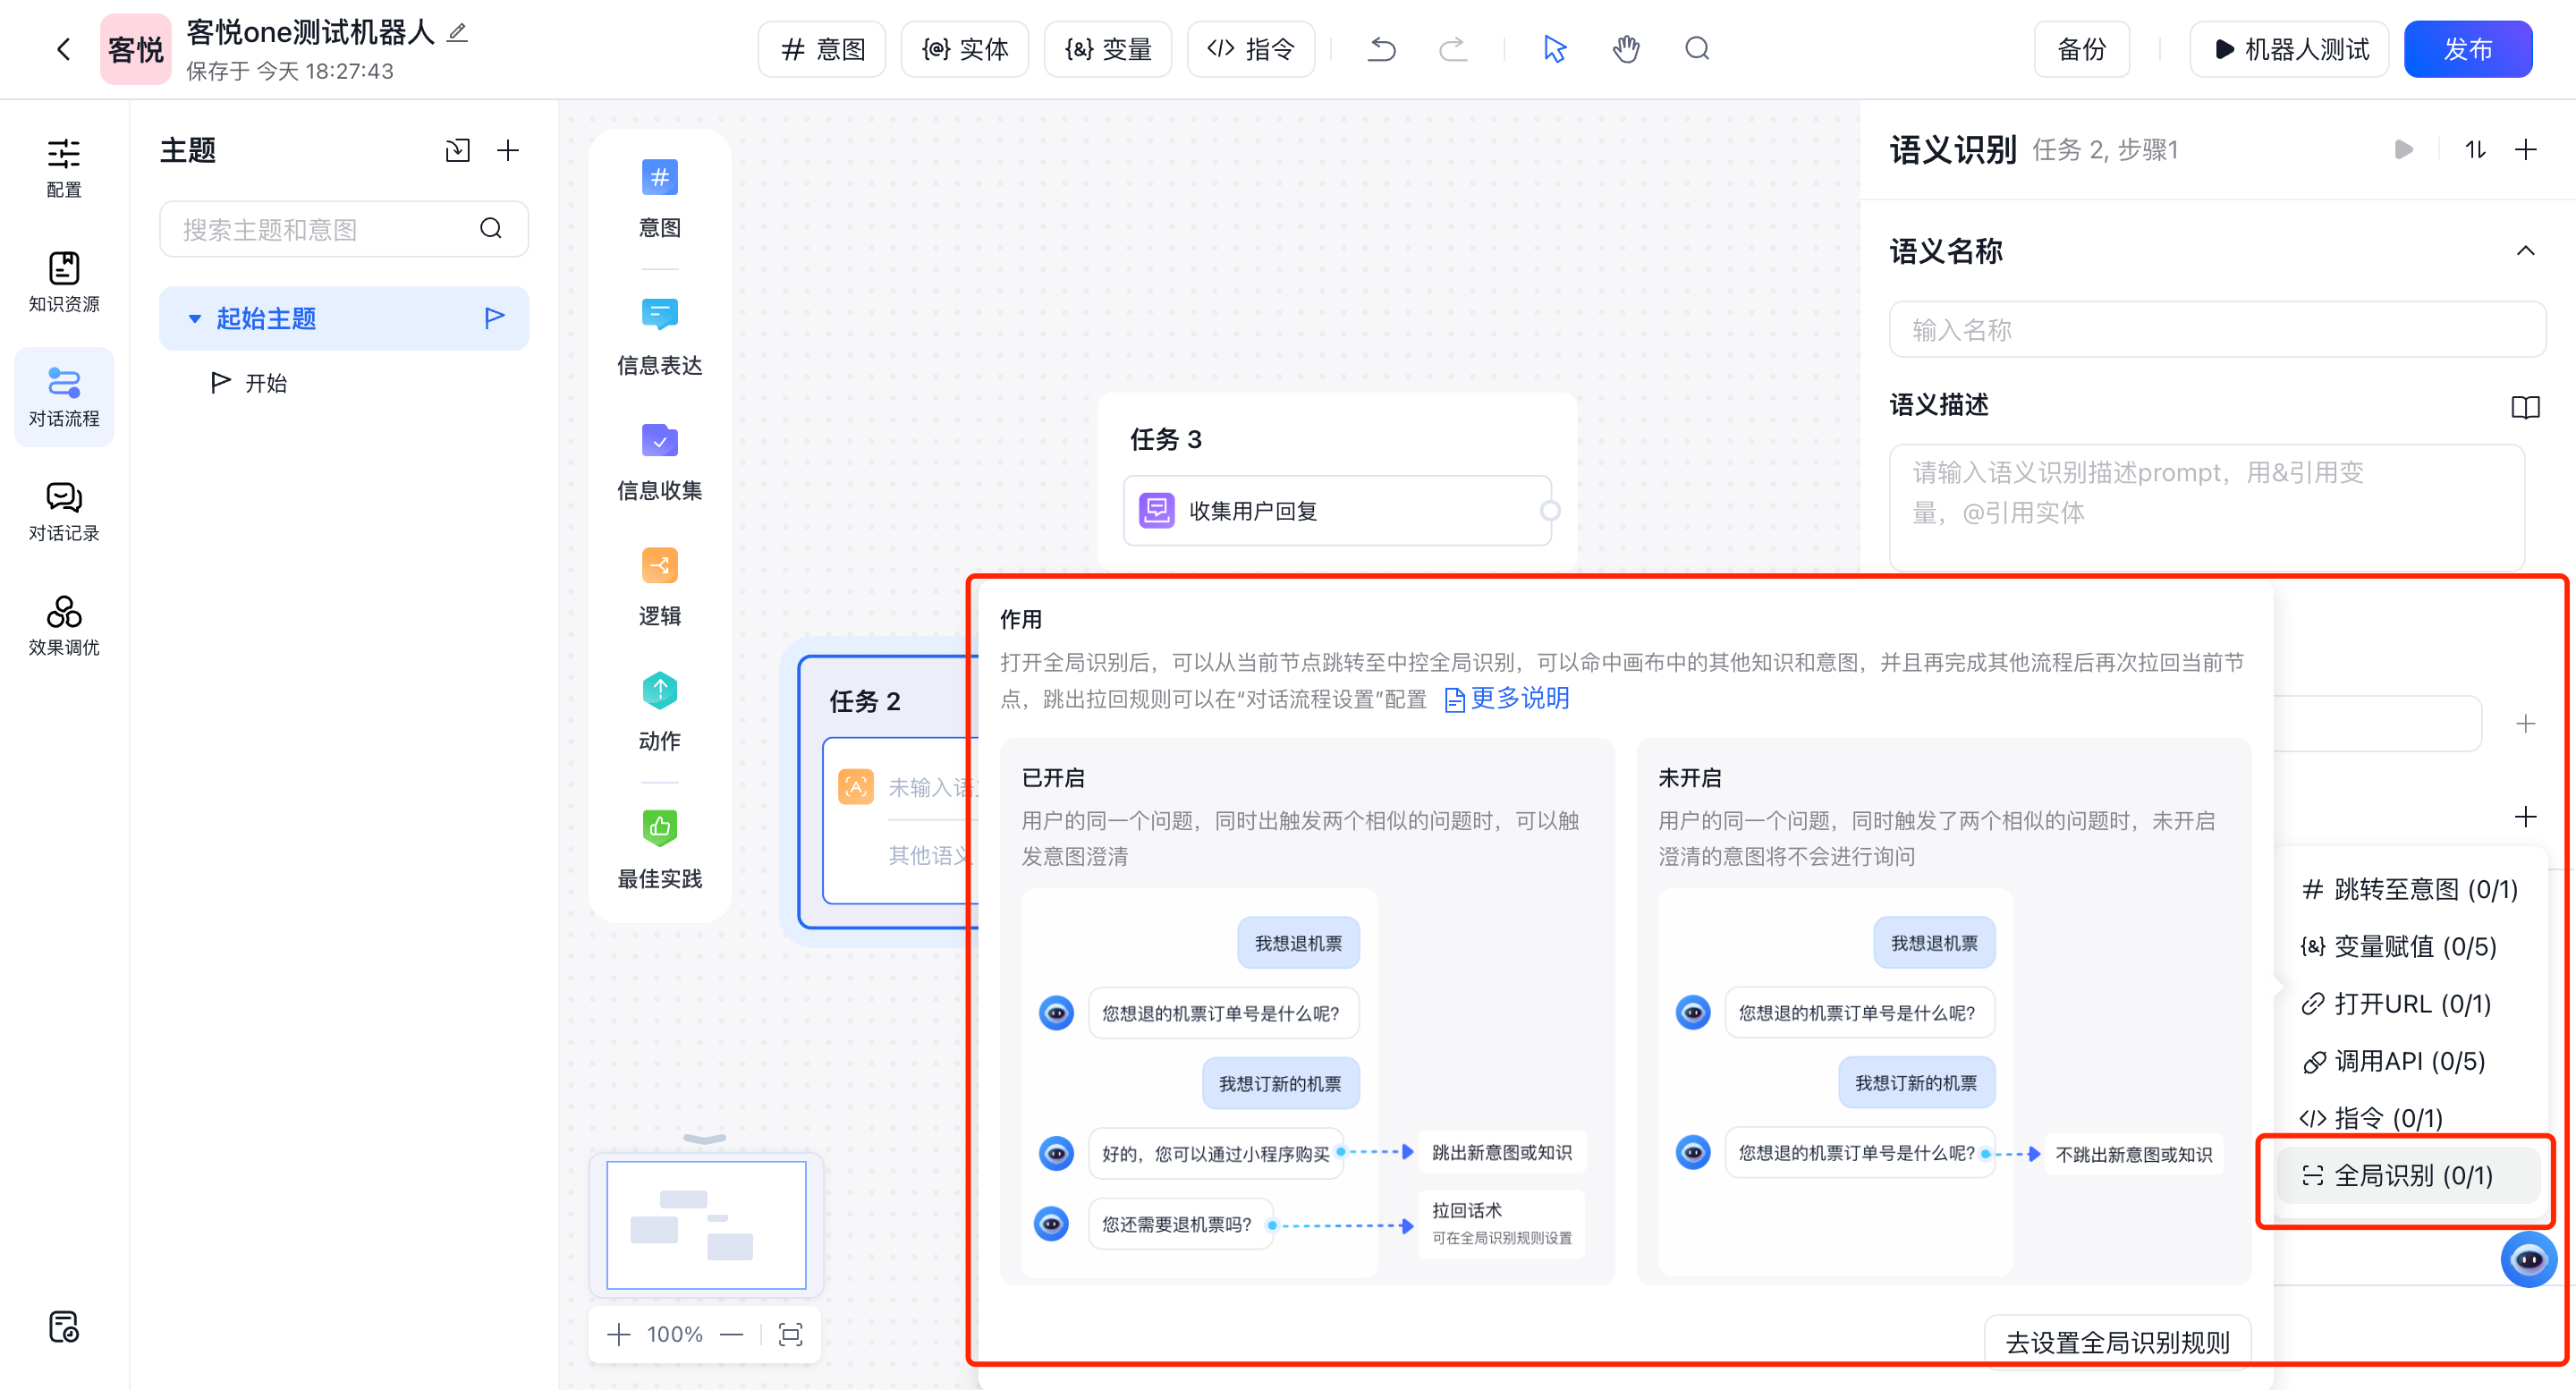Open the sort order icon in 语义识别 header
The image size is (2576, 1390).
[x=2474, y=150]
